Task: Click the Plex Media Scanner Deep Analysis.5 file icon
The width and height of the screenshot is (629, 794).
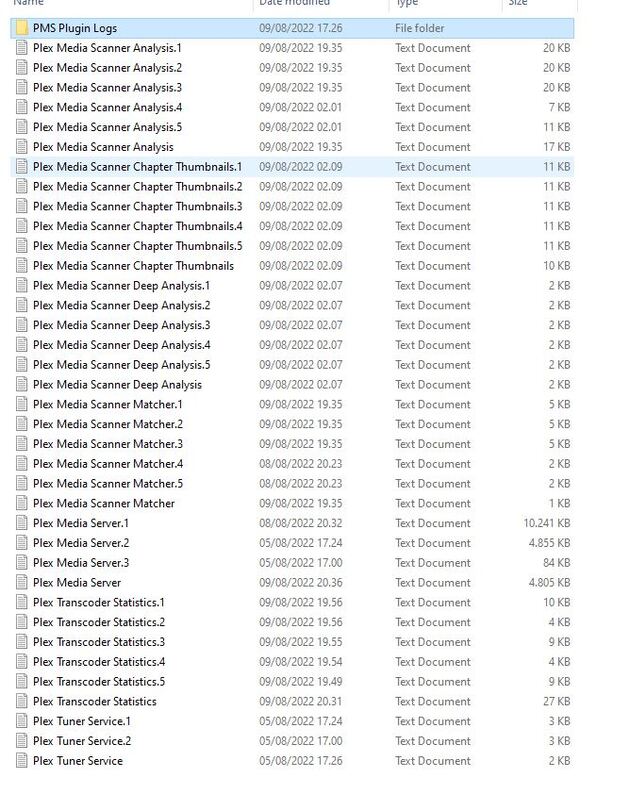Action: click(x=22, y=364)
